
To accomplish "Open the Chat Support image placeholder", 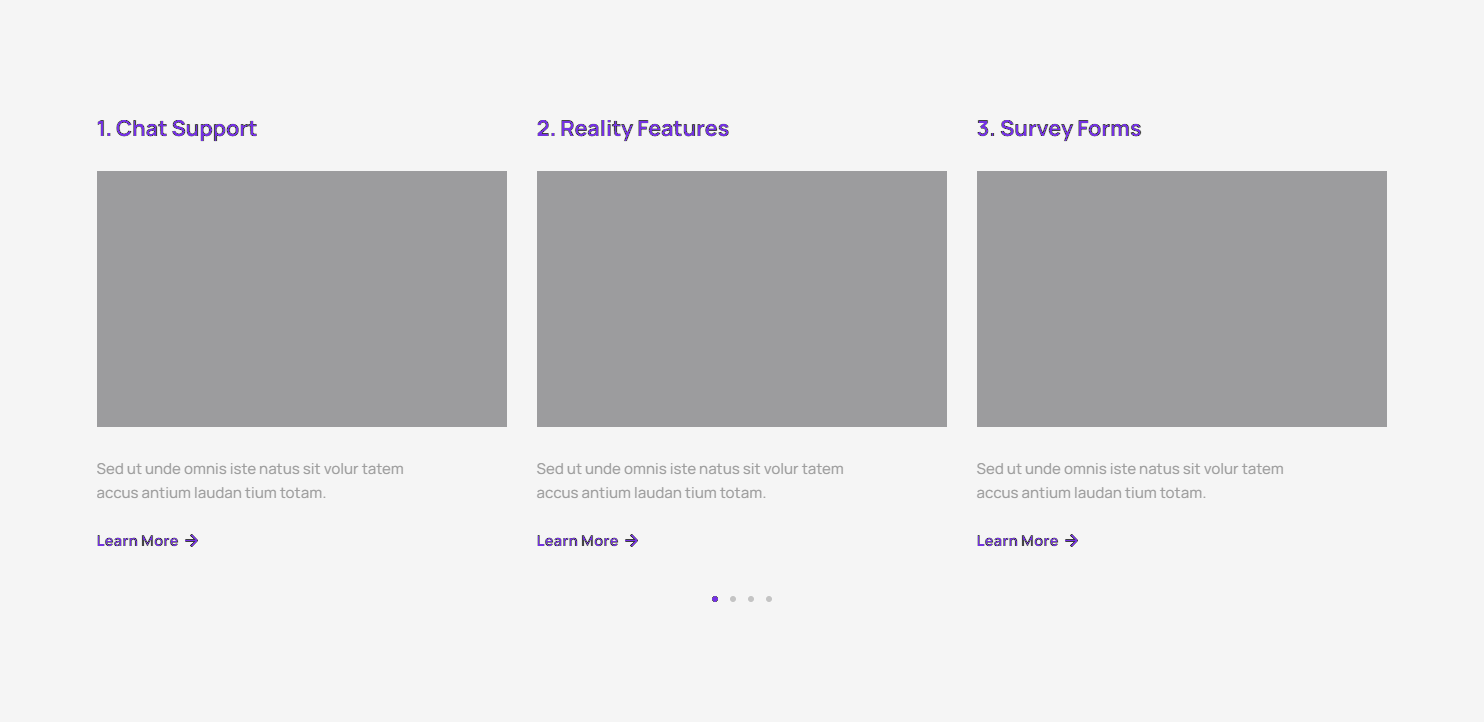I will coord(302,299).
